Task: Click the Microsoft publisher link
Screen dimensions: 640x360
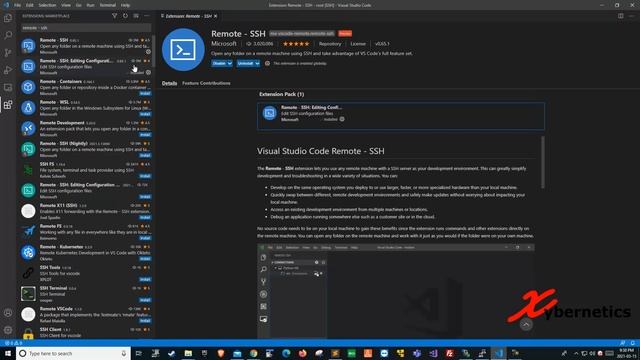Action: tap(224, 44)
